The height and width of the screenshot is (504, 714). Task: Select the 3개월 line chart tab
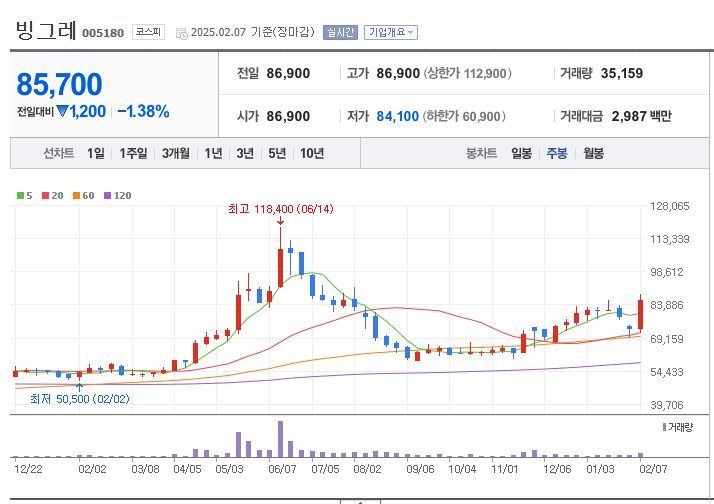pos(175,153)
